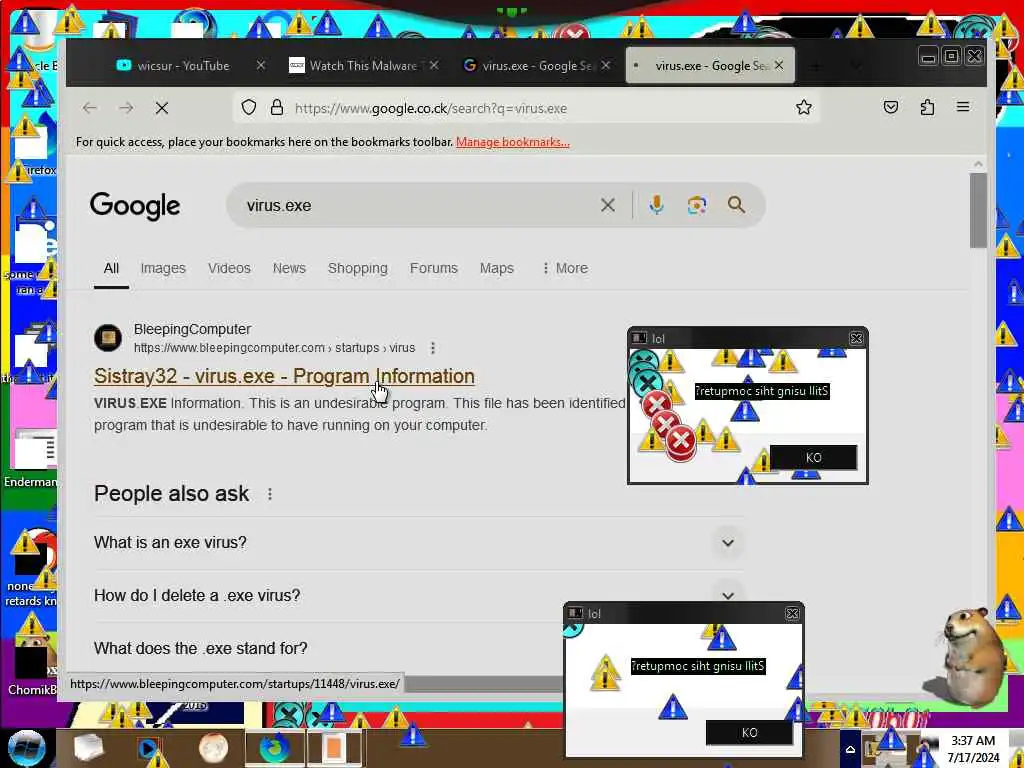1024x768 pixels.
Task: Start voice search with the microphone icon
Action: [656, 205]
